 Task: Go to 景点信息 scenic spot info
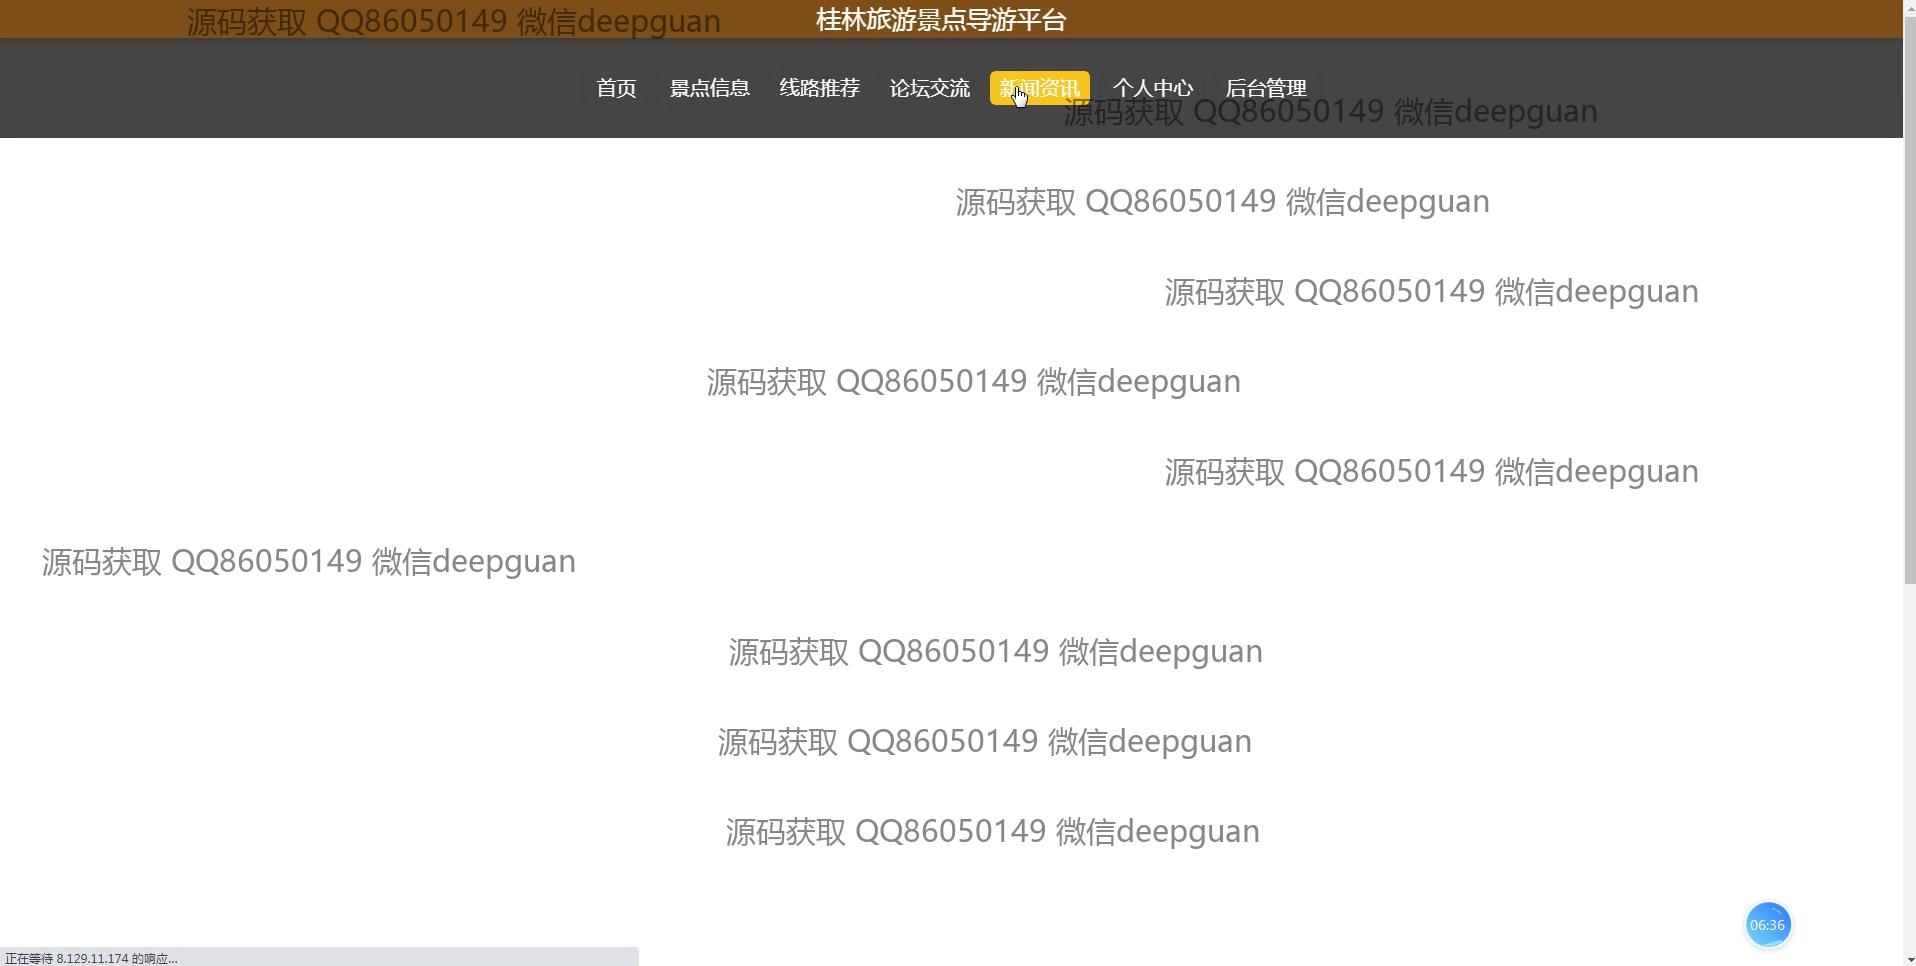click(709, 88)
